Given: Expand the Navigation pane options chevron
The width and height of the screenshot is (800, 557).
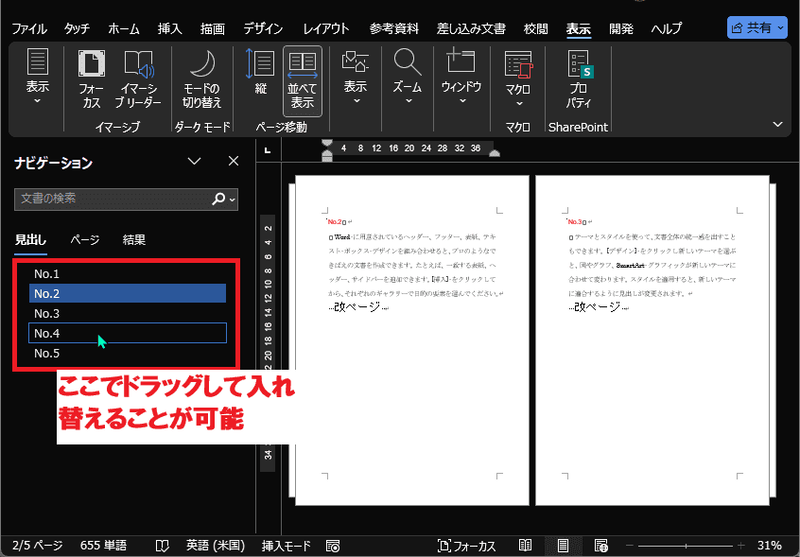Looking at the screenshot, I should (194, 162).
